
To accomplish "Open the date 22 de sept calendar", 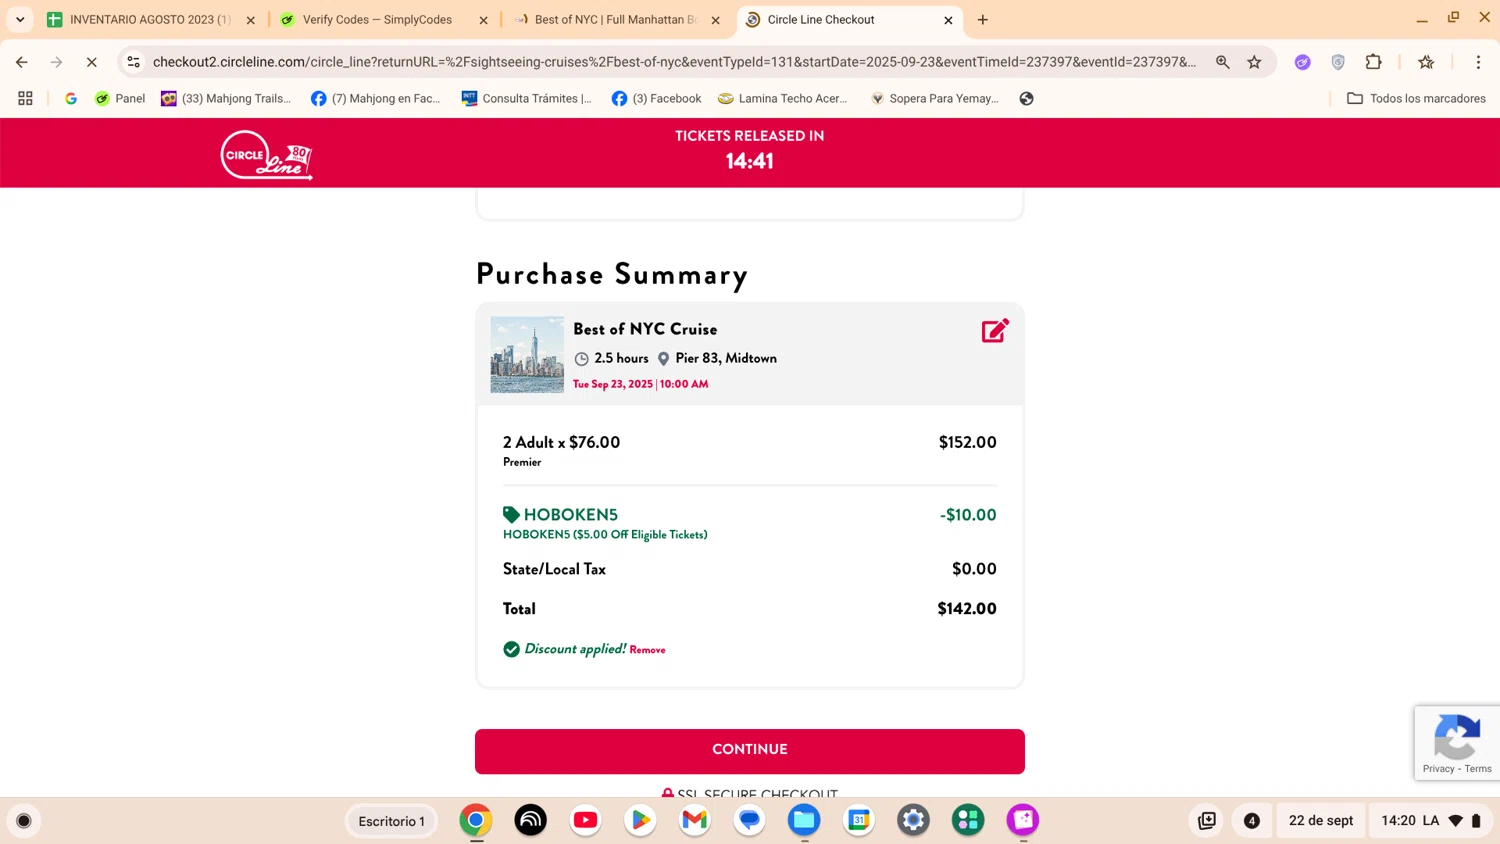I will [1321, 821].
